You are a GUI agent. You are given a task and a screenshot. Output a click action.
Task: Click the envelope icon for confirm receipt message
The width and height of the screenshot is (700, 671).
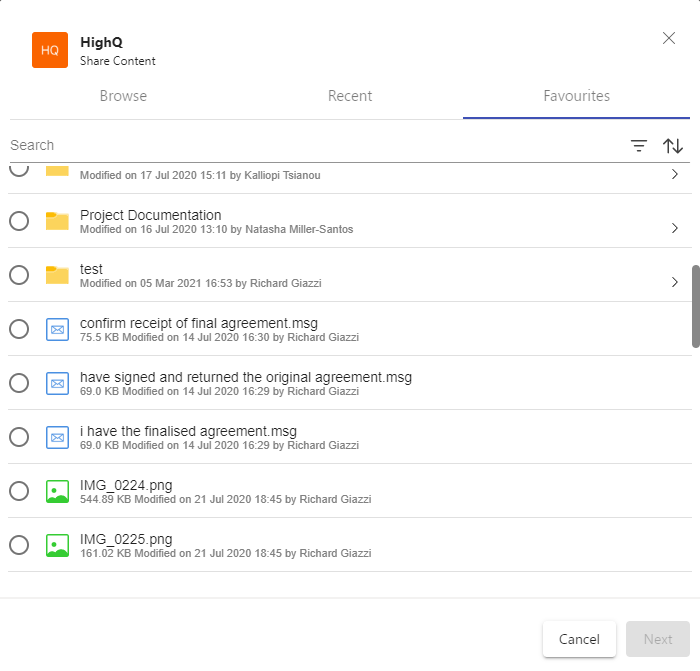point(57,329)
